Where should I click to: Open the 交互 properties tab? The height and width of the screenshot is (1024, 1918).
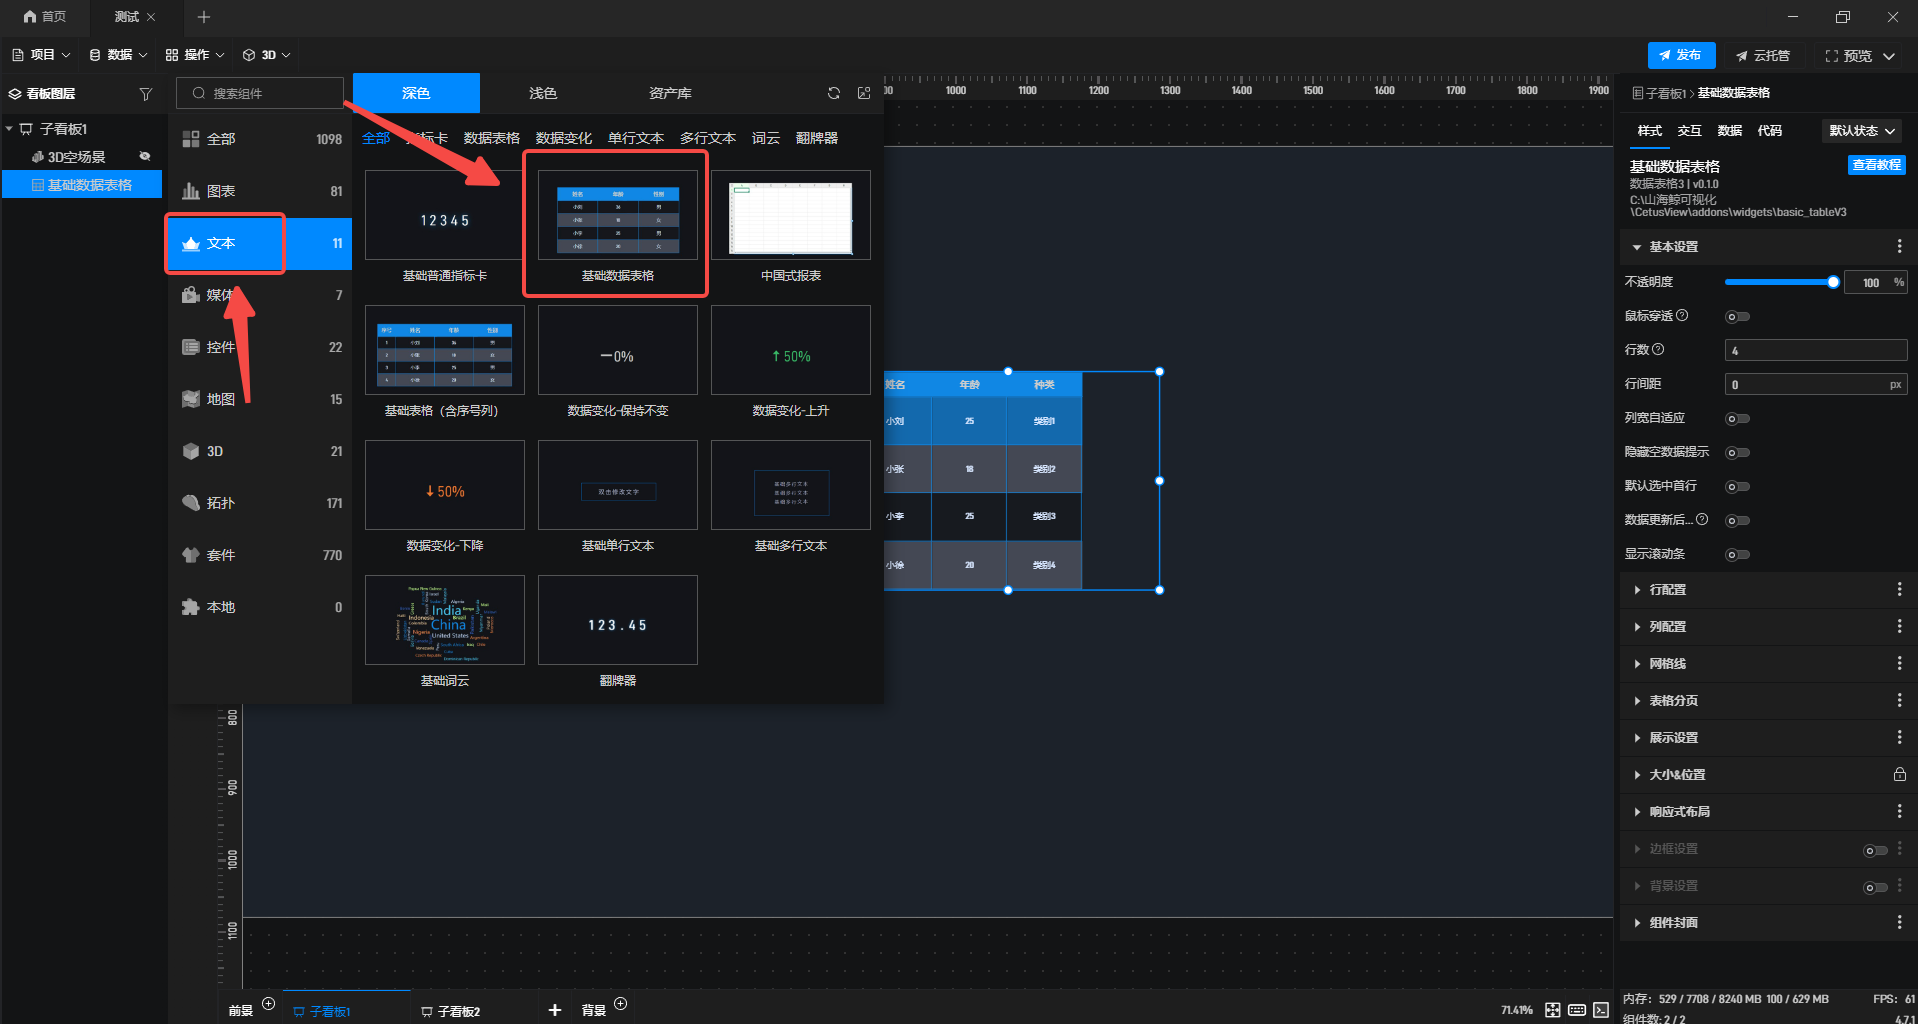[x=1689, y=131]
